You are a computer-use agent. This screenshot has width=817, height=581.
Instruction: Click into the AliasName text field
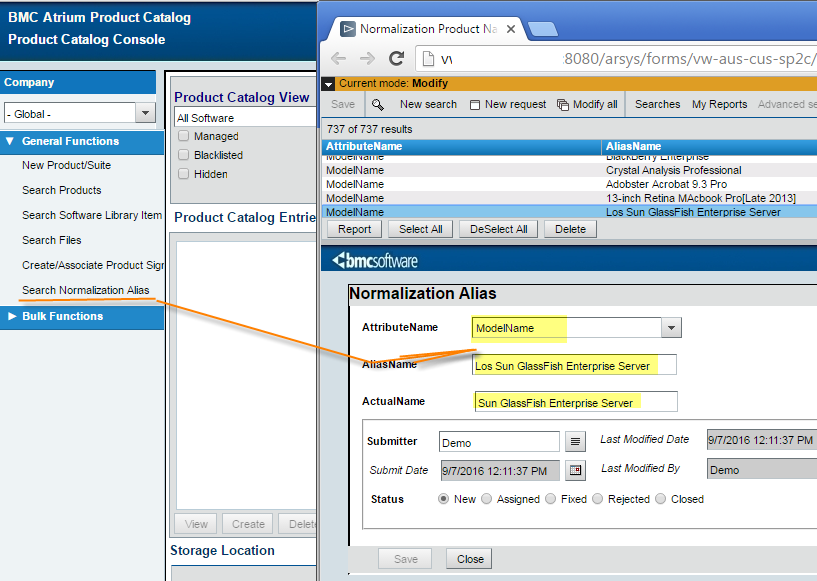(x=574, y=366)
